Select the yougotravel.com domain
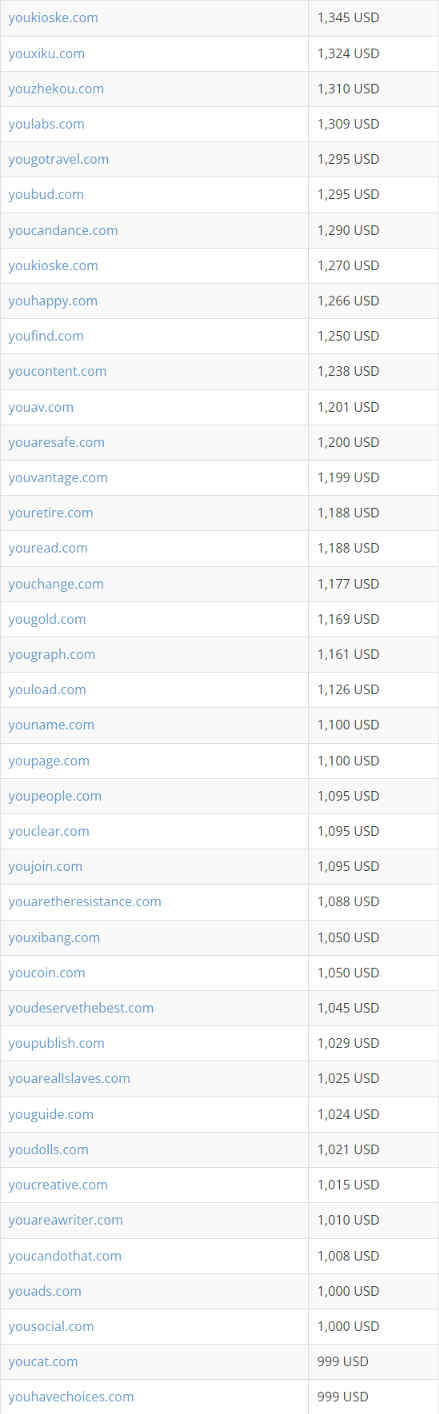 click(x=58, y=159)
